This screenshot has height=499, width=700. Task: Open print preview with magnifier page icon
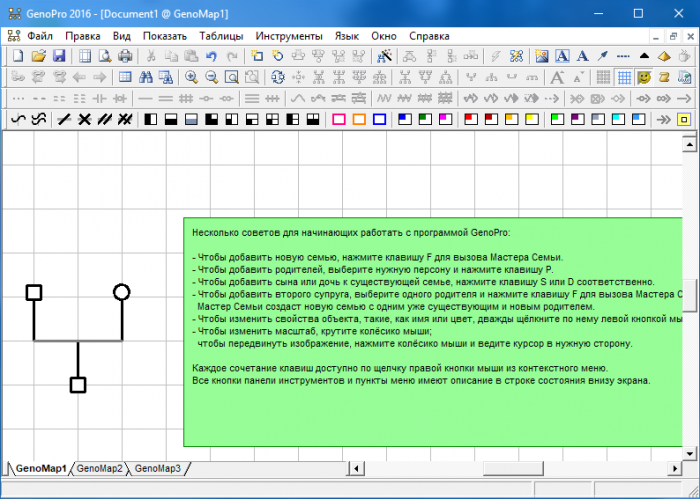105,56
